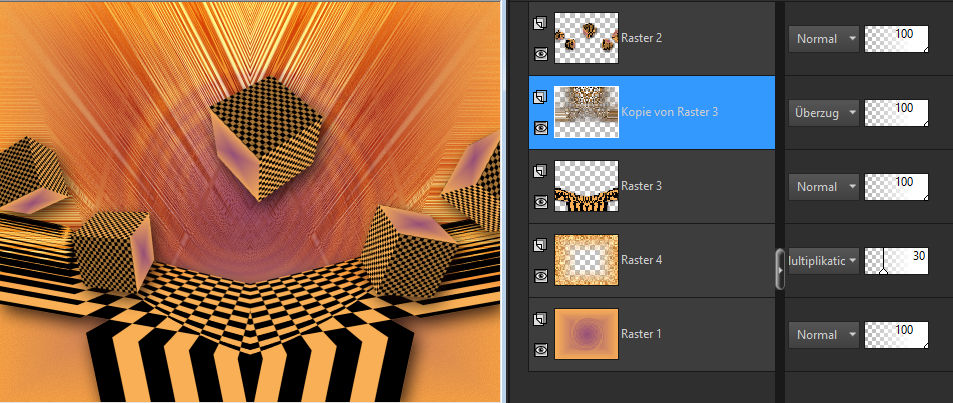Click the raster layer type icon for Raster 1
953x403 pixels.
coord(541,319)
